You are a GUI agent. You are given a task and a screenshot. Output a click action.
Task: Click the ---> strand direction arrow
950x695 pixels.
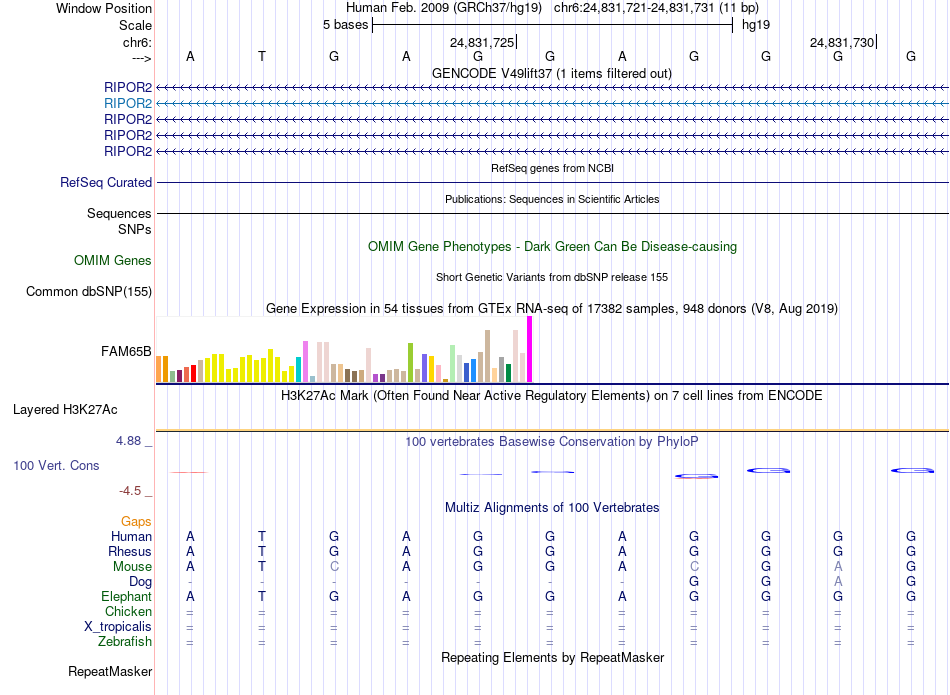(142, 58)
